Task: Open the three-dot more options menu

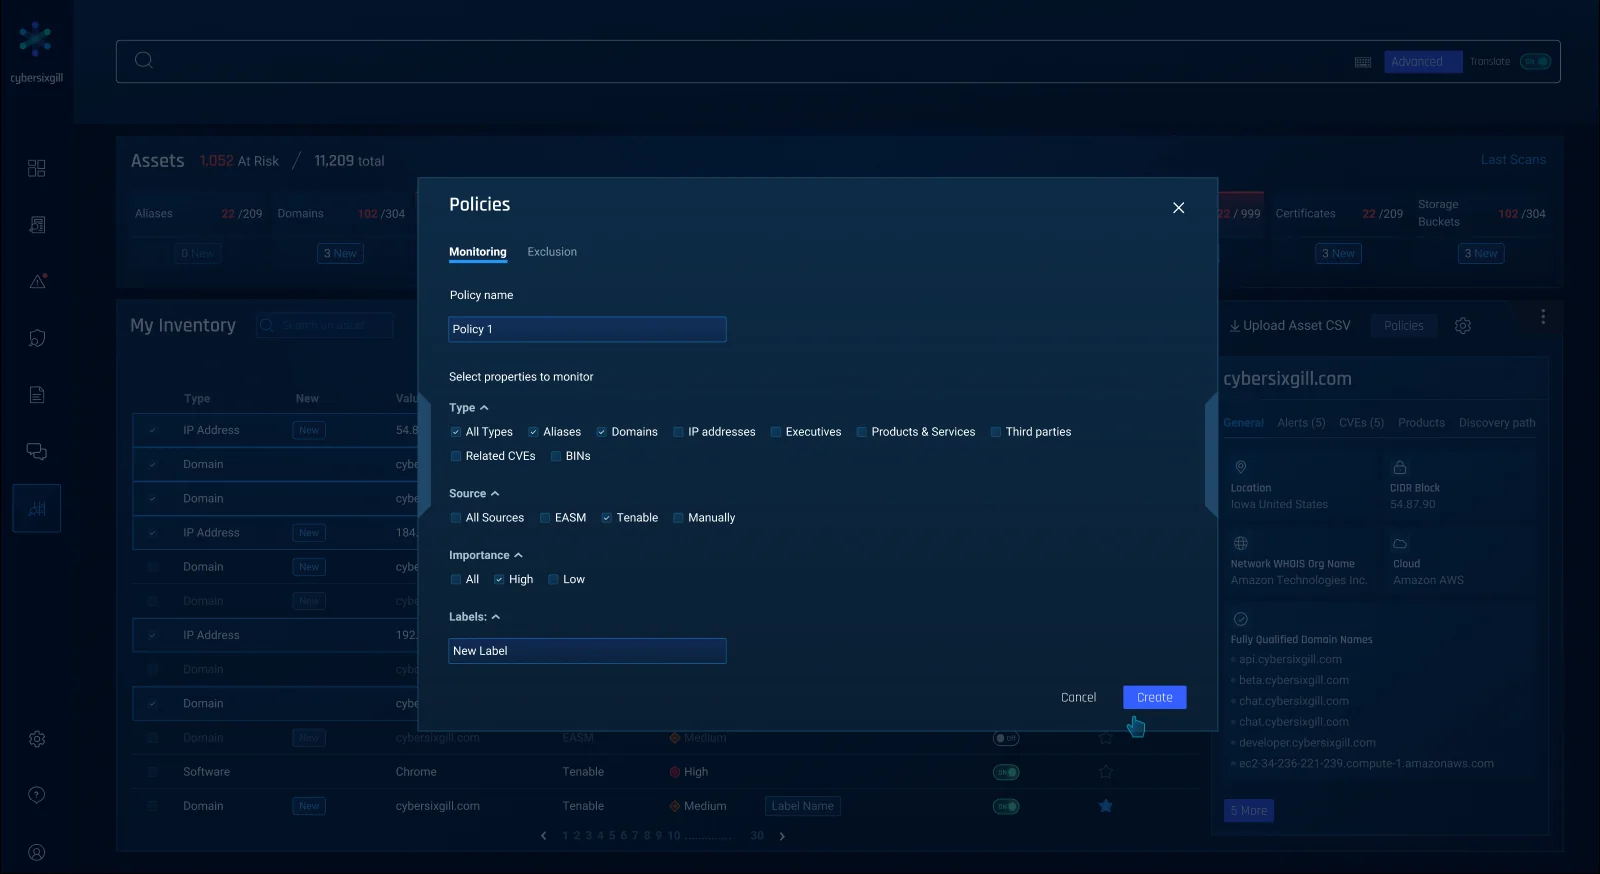Action: click(1543, 317)
